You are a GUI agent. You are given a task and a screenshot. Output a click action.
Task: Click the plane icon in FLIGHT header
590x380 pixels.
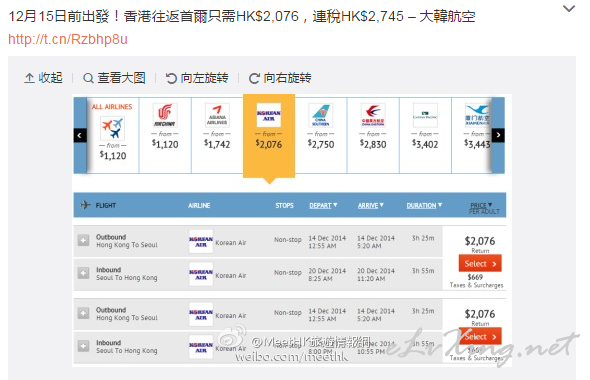(85, 205)
